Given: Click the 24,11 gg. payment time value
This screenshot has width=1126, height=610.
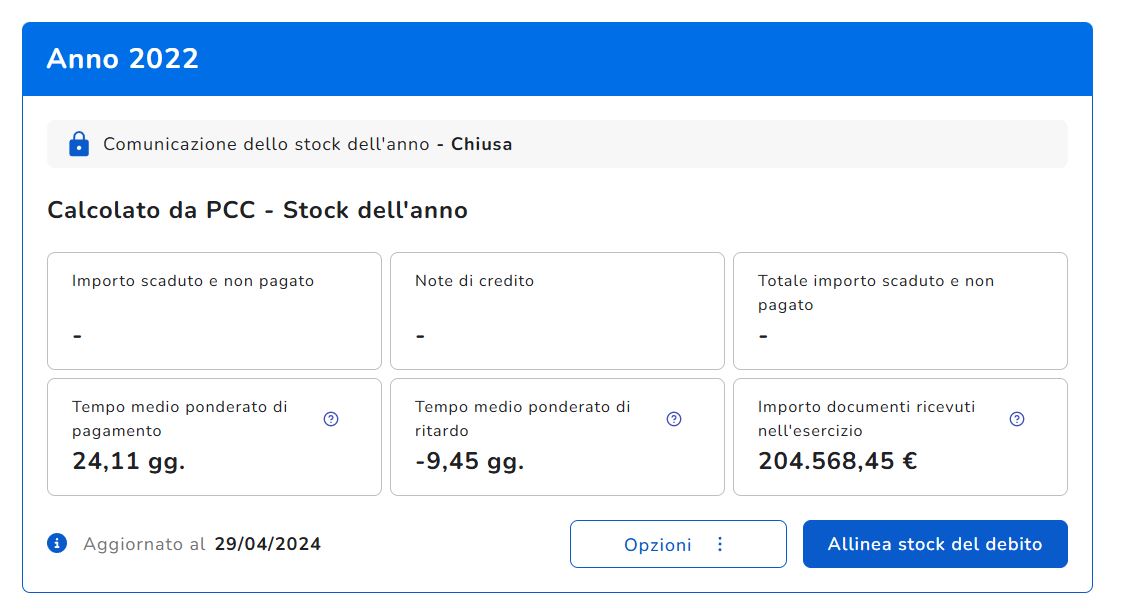Looking at the screenshot, I should [129, 461].
